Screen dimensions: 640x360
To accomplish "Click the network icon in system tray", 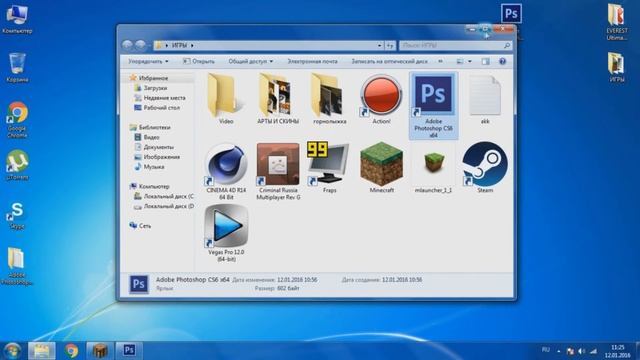I will (x=593, y=351).
